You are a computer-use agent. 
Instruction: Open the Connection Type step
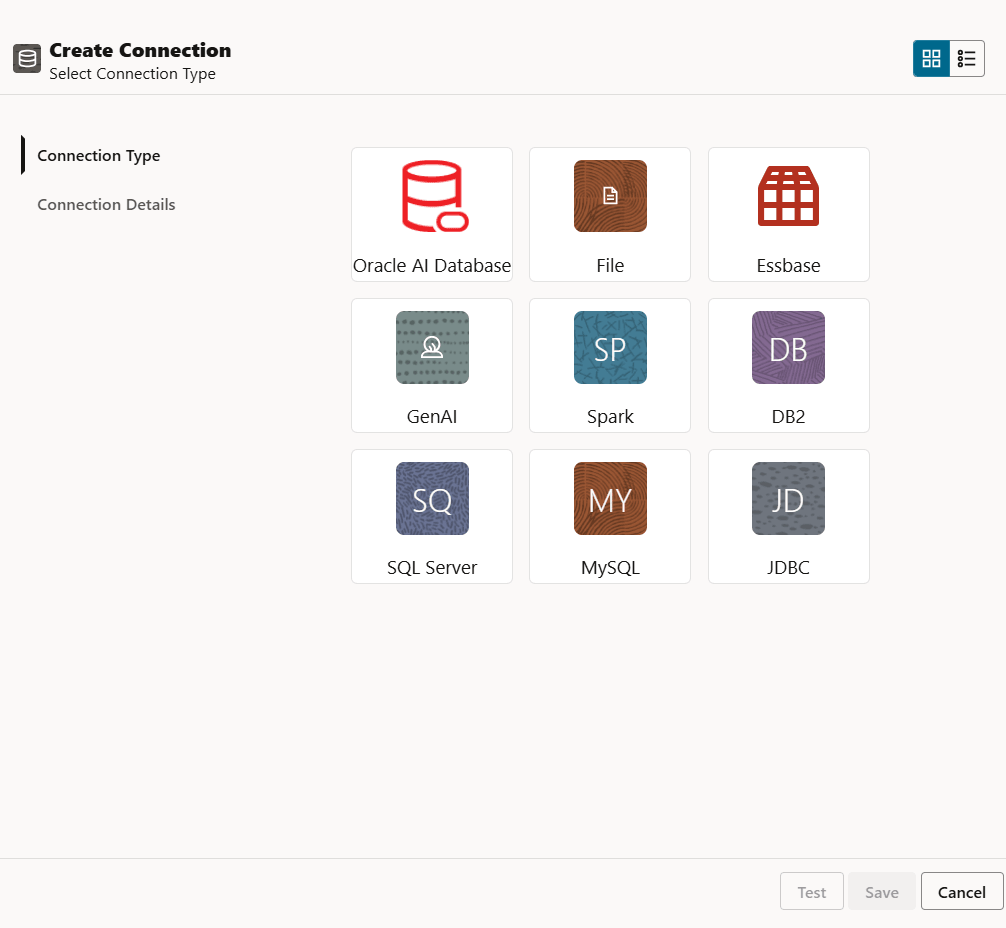[99, 155]
